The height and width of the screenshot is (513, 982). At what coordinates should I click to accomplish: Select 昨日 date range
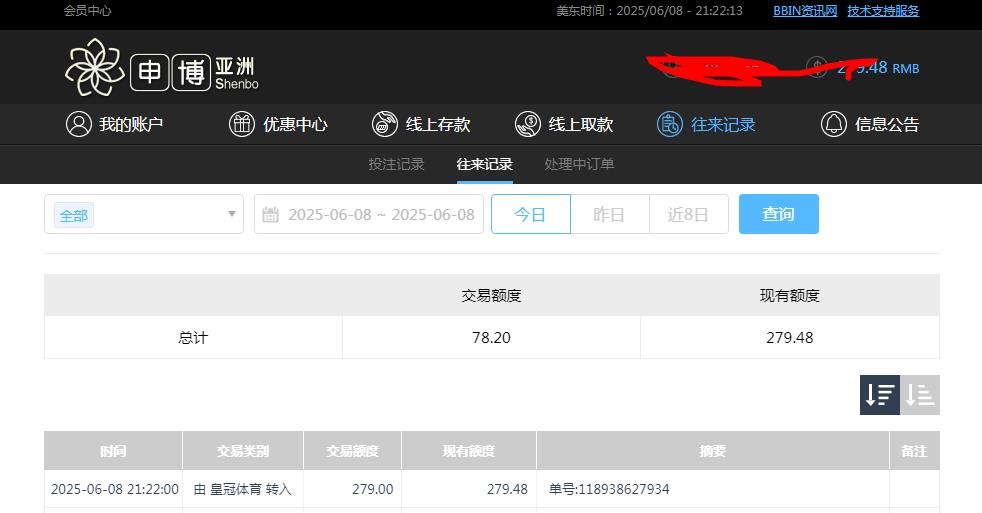tap(609, 214)
